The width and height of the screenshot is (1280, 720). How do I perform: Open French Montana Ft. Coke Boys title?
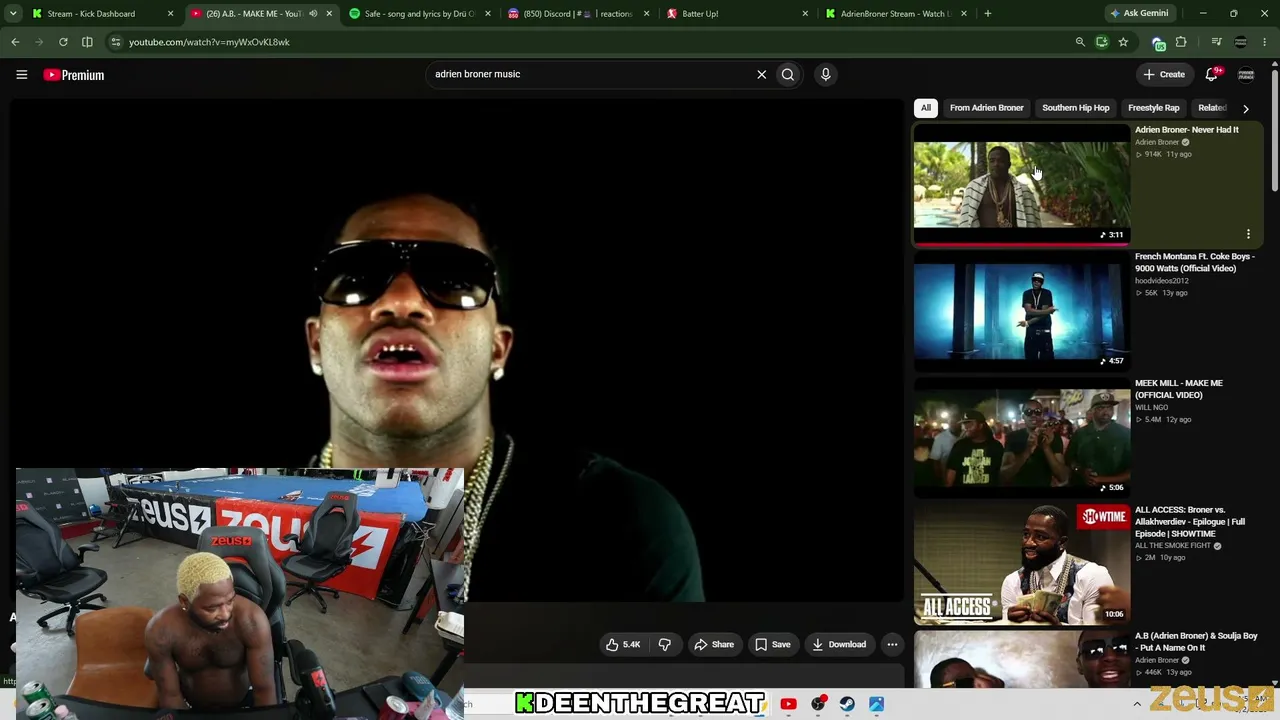[x=1195, y=263]
